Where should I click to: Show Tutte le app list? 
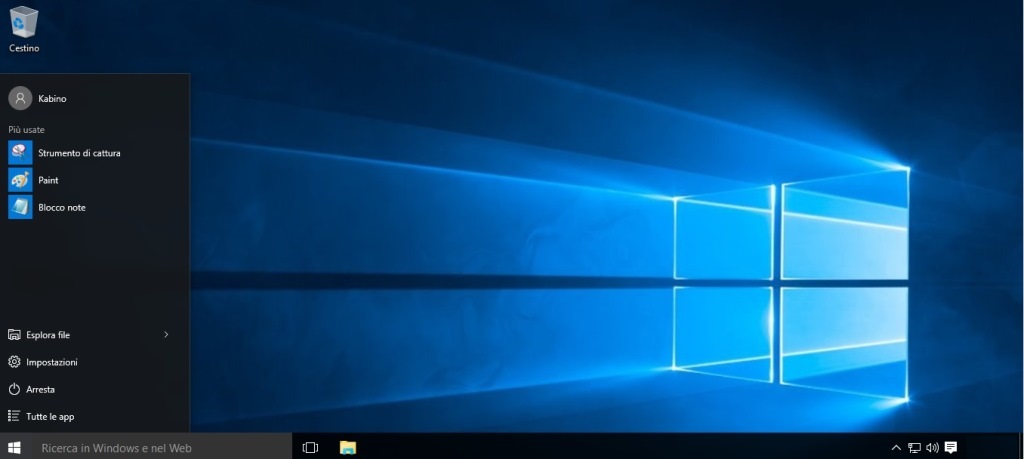click(50, 417)
